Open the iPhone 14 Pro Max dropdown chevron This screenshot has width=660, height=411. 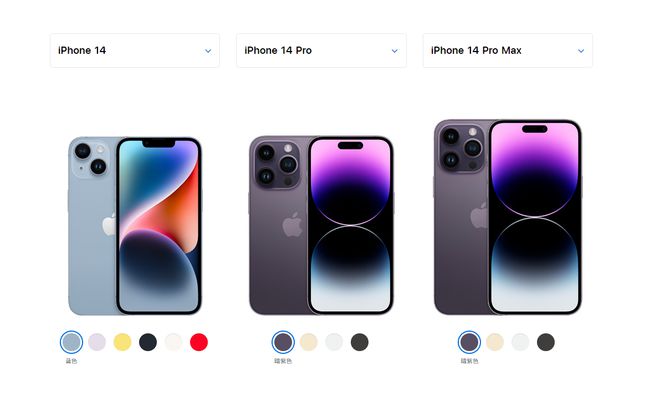coord(581,51)
